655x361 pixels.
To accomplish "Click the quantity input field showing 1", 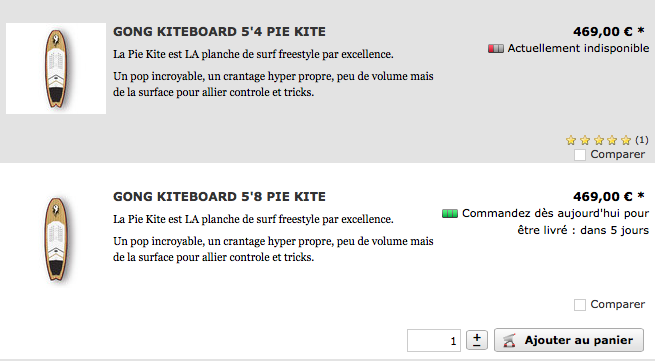I will click(434, 341).
